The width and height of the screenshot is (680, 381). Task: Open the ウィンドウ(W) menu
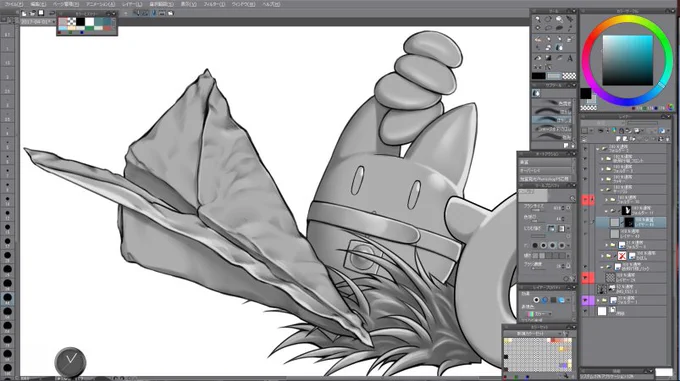[x=243, y=4]
